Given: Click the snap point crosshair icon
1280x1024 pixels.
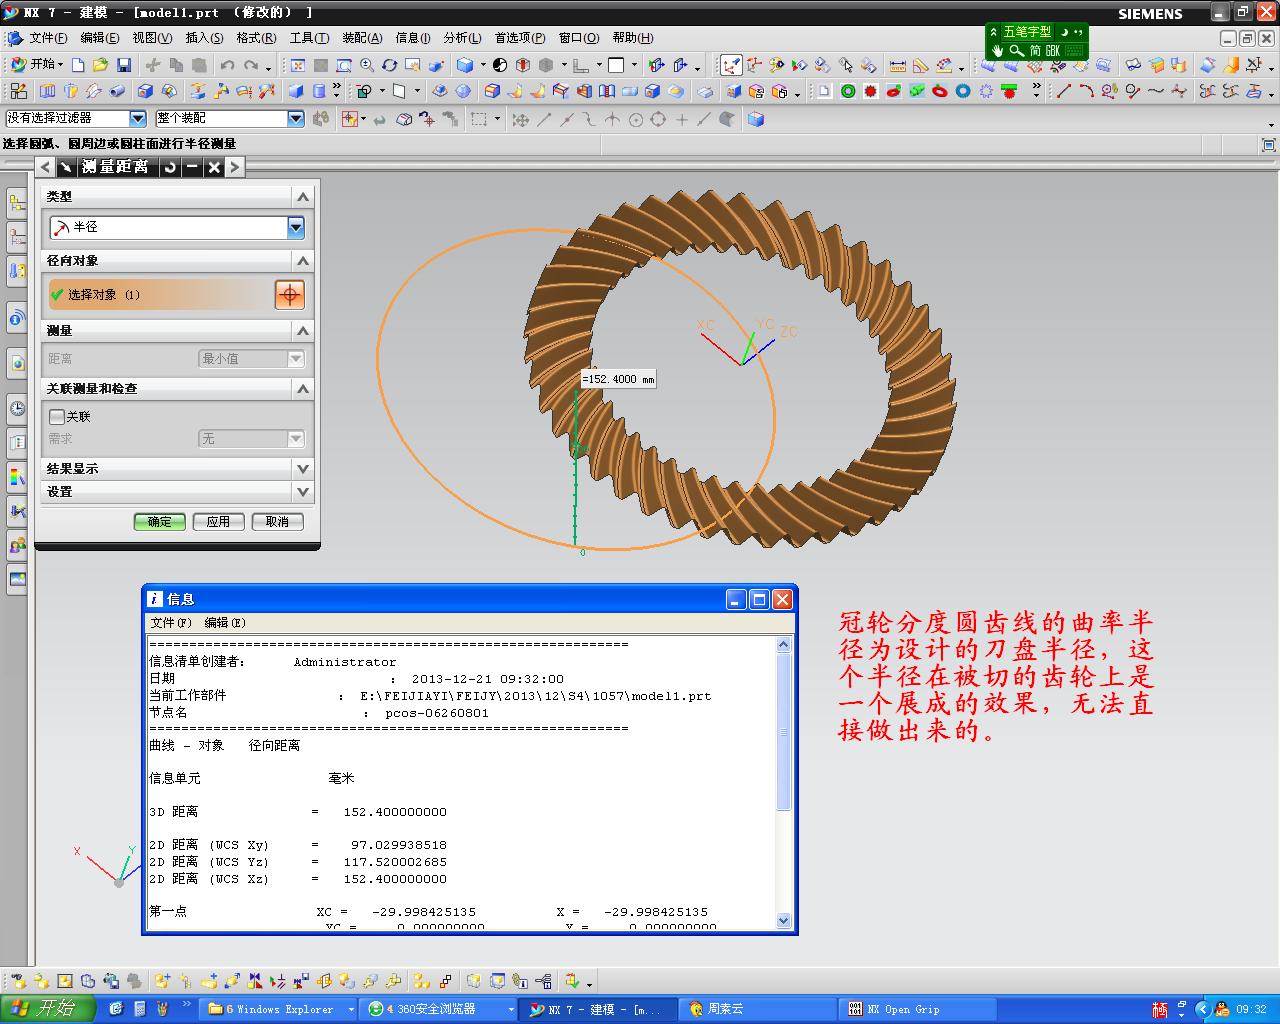Looking at the screenshot, I should click(351, 119).
